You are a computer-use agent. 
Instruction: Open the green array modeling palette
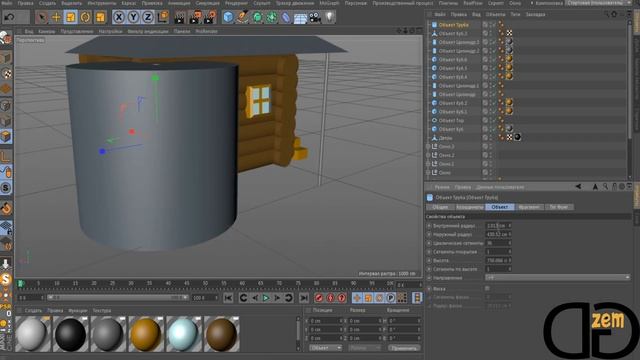[271, 17]
